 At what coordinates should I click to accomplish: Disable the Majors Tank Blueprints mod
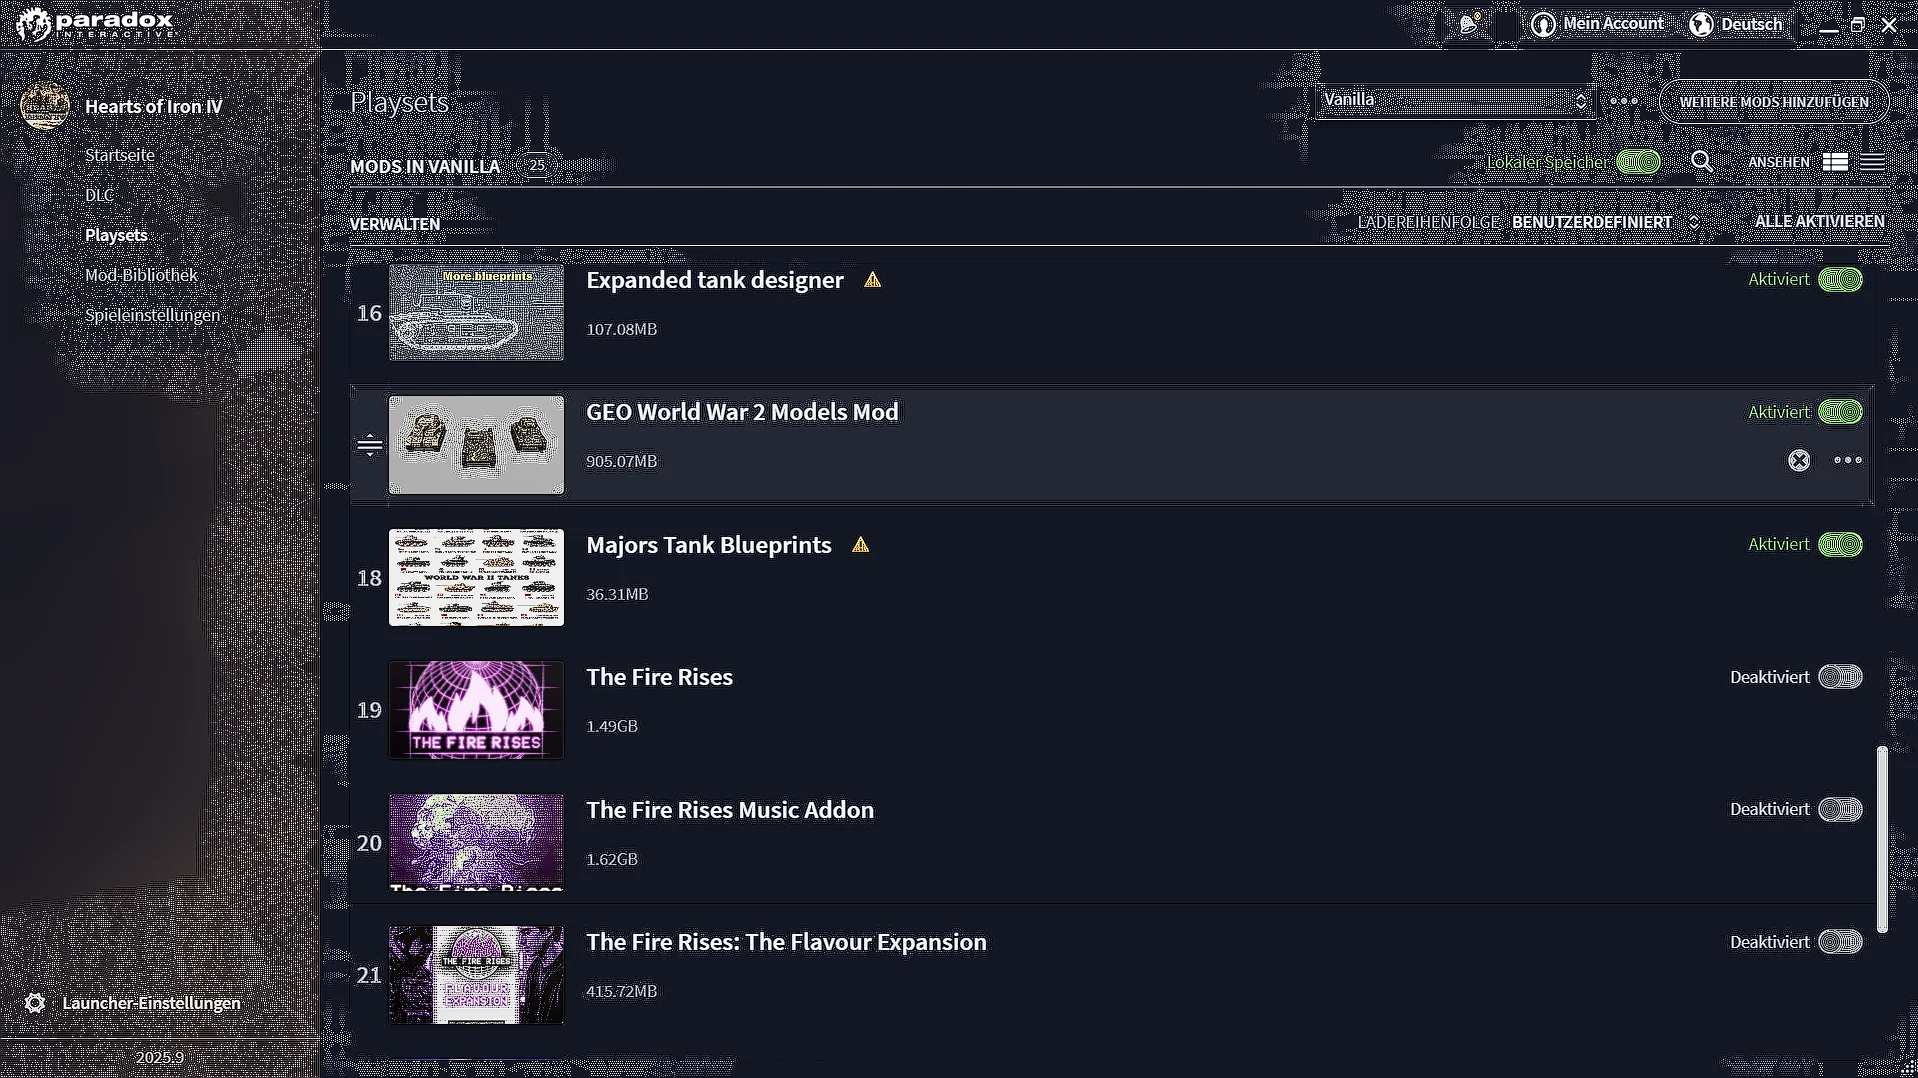point(1840,545)
